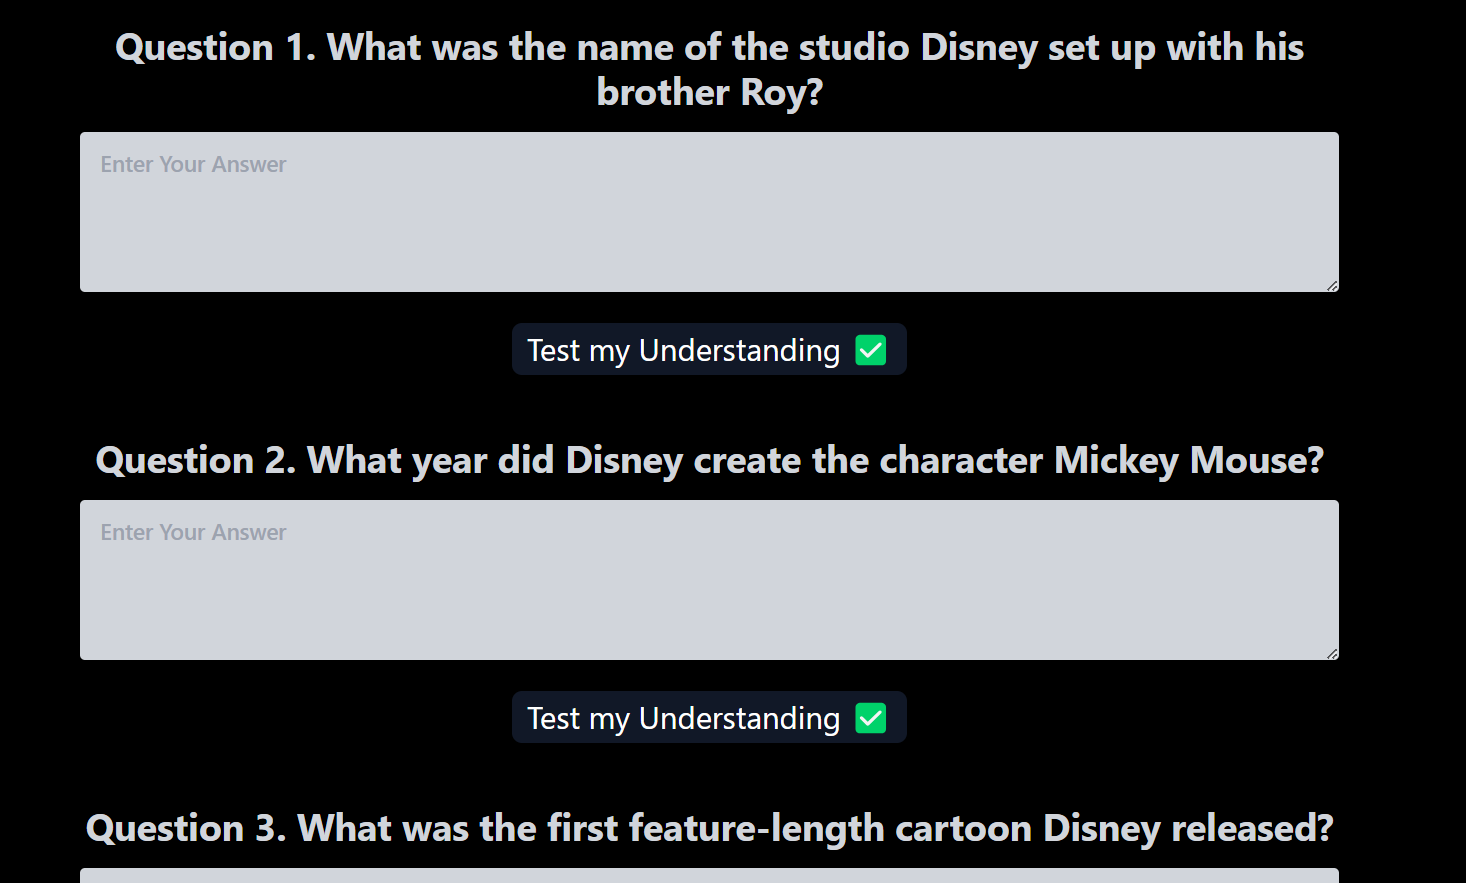Screen dimensions: 1466x883
Task: Click the green checkmark icon under Question 1
Action: [871, 350]
